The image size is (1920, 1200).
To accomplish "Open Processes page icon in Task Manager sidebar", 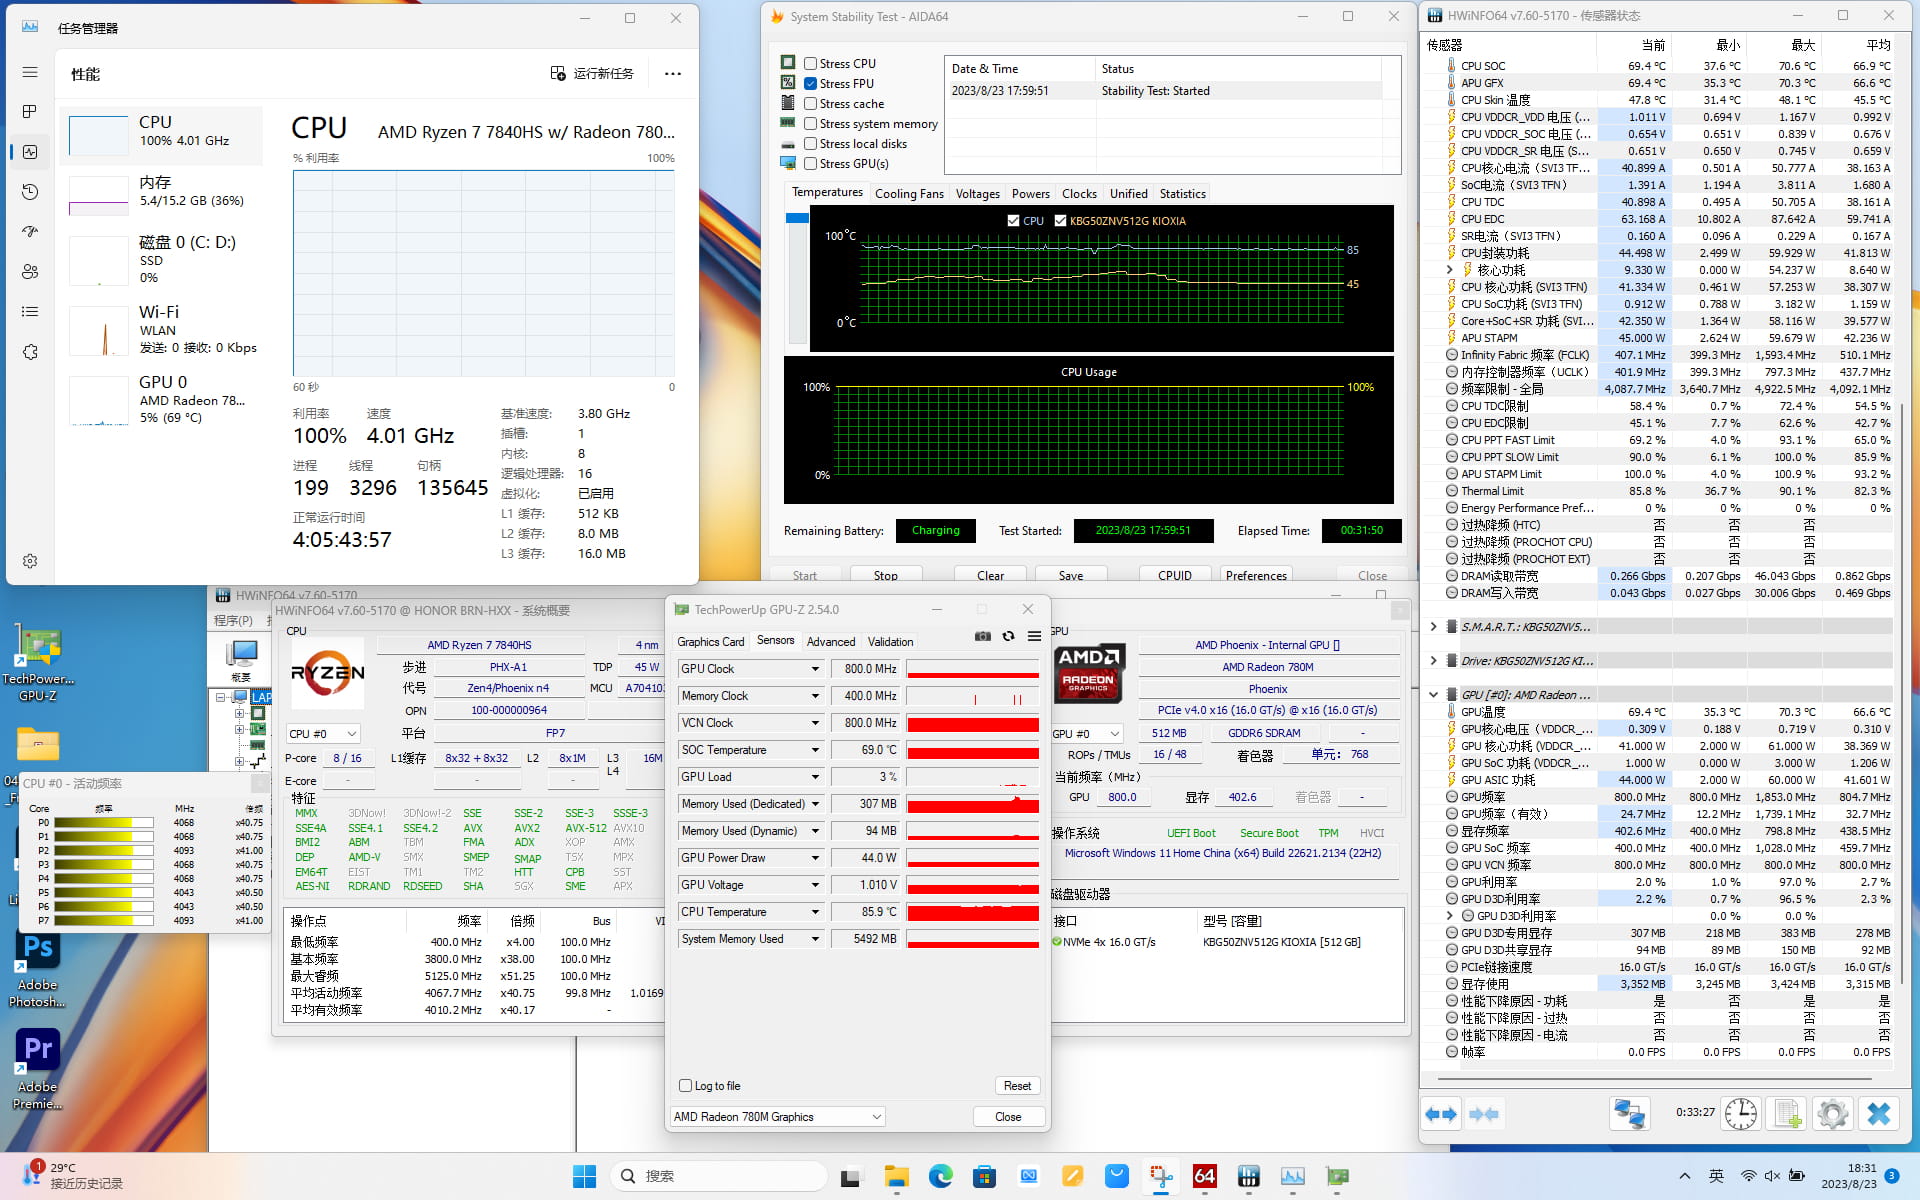I will (x=30, y=111).
